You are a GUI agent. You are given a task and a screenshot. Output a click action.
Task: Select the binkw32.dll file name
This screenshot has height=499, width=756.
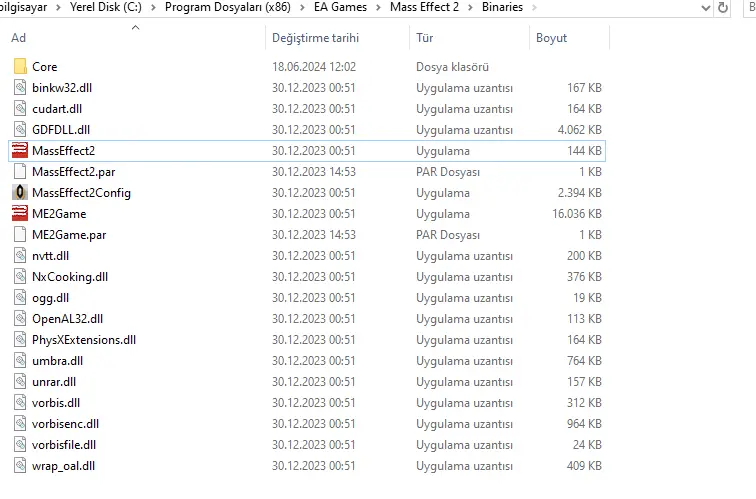tap(62, 88)
